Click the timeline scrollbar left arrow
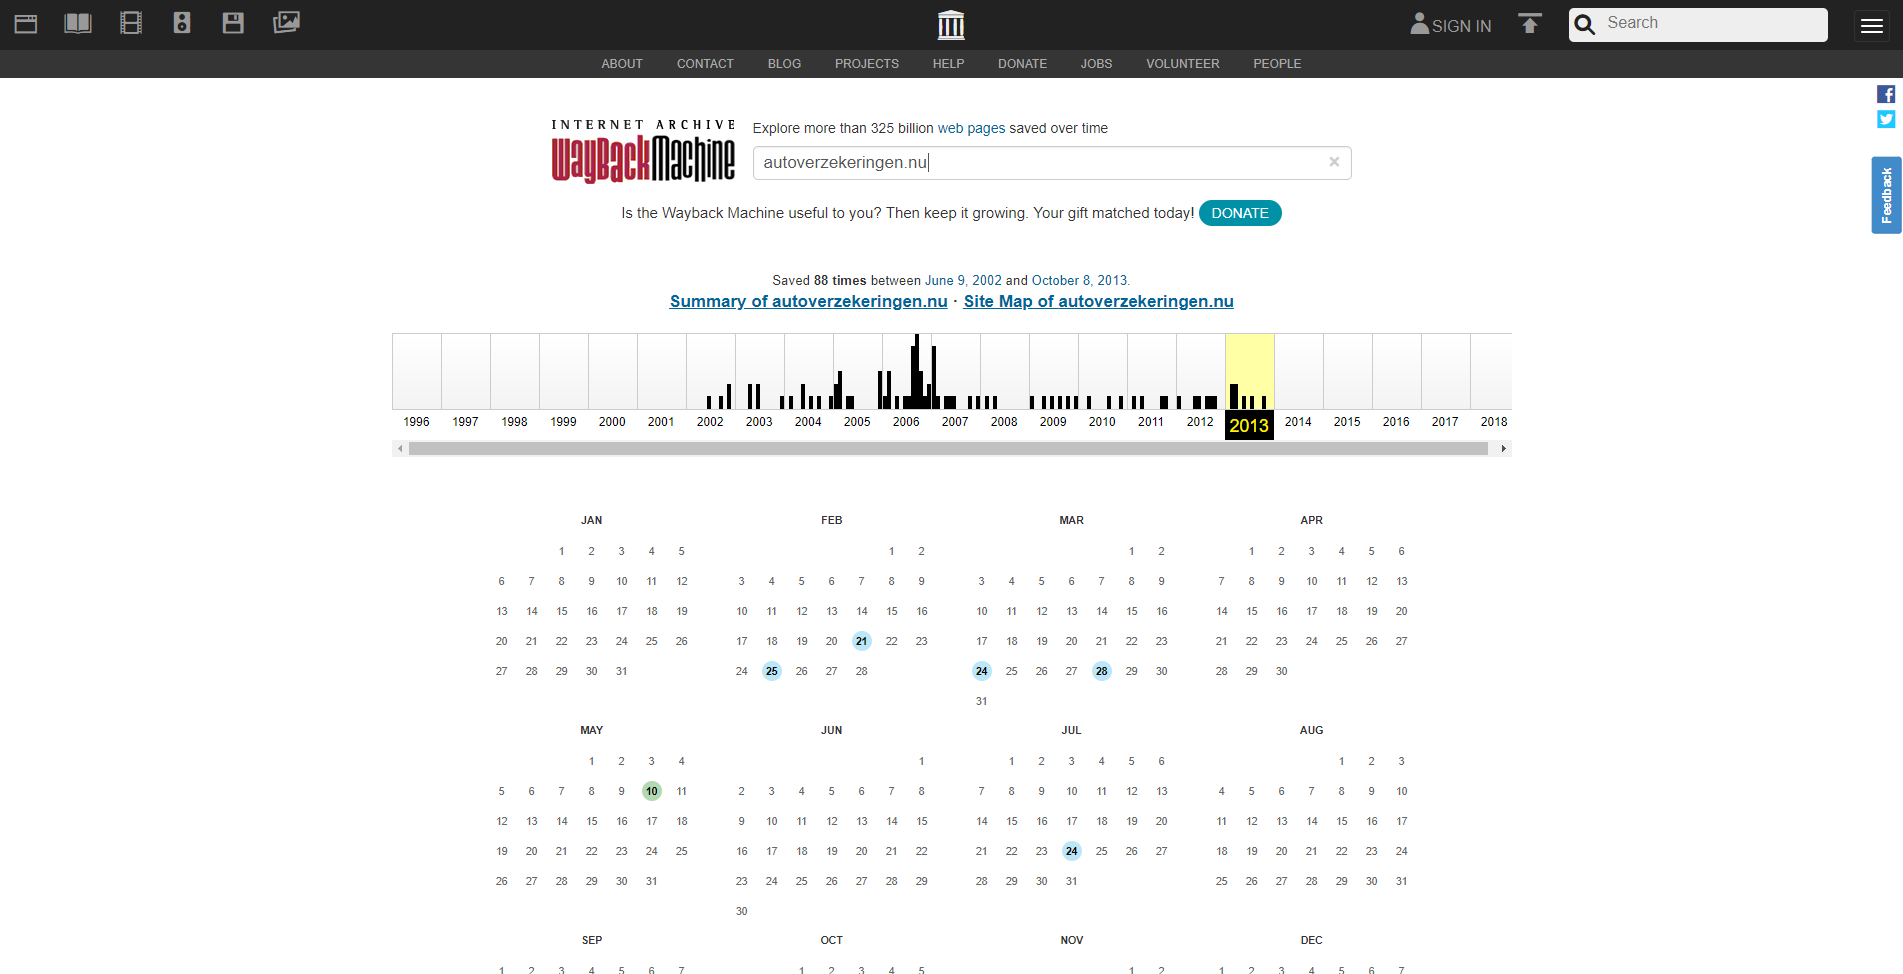1903x974 pixels. point(400,449)
